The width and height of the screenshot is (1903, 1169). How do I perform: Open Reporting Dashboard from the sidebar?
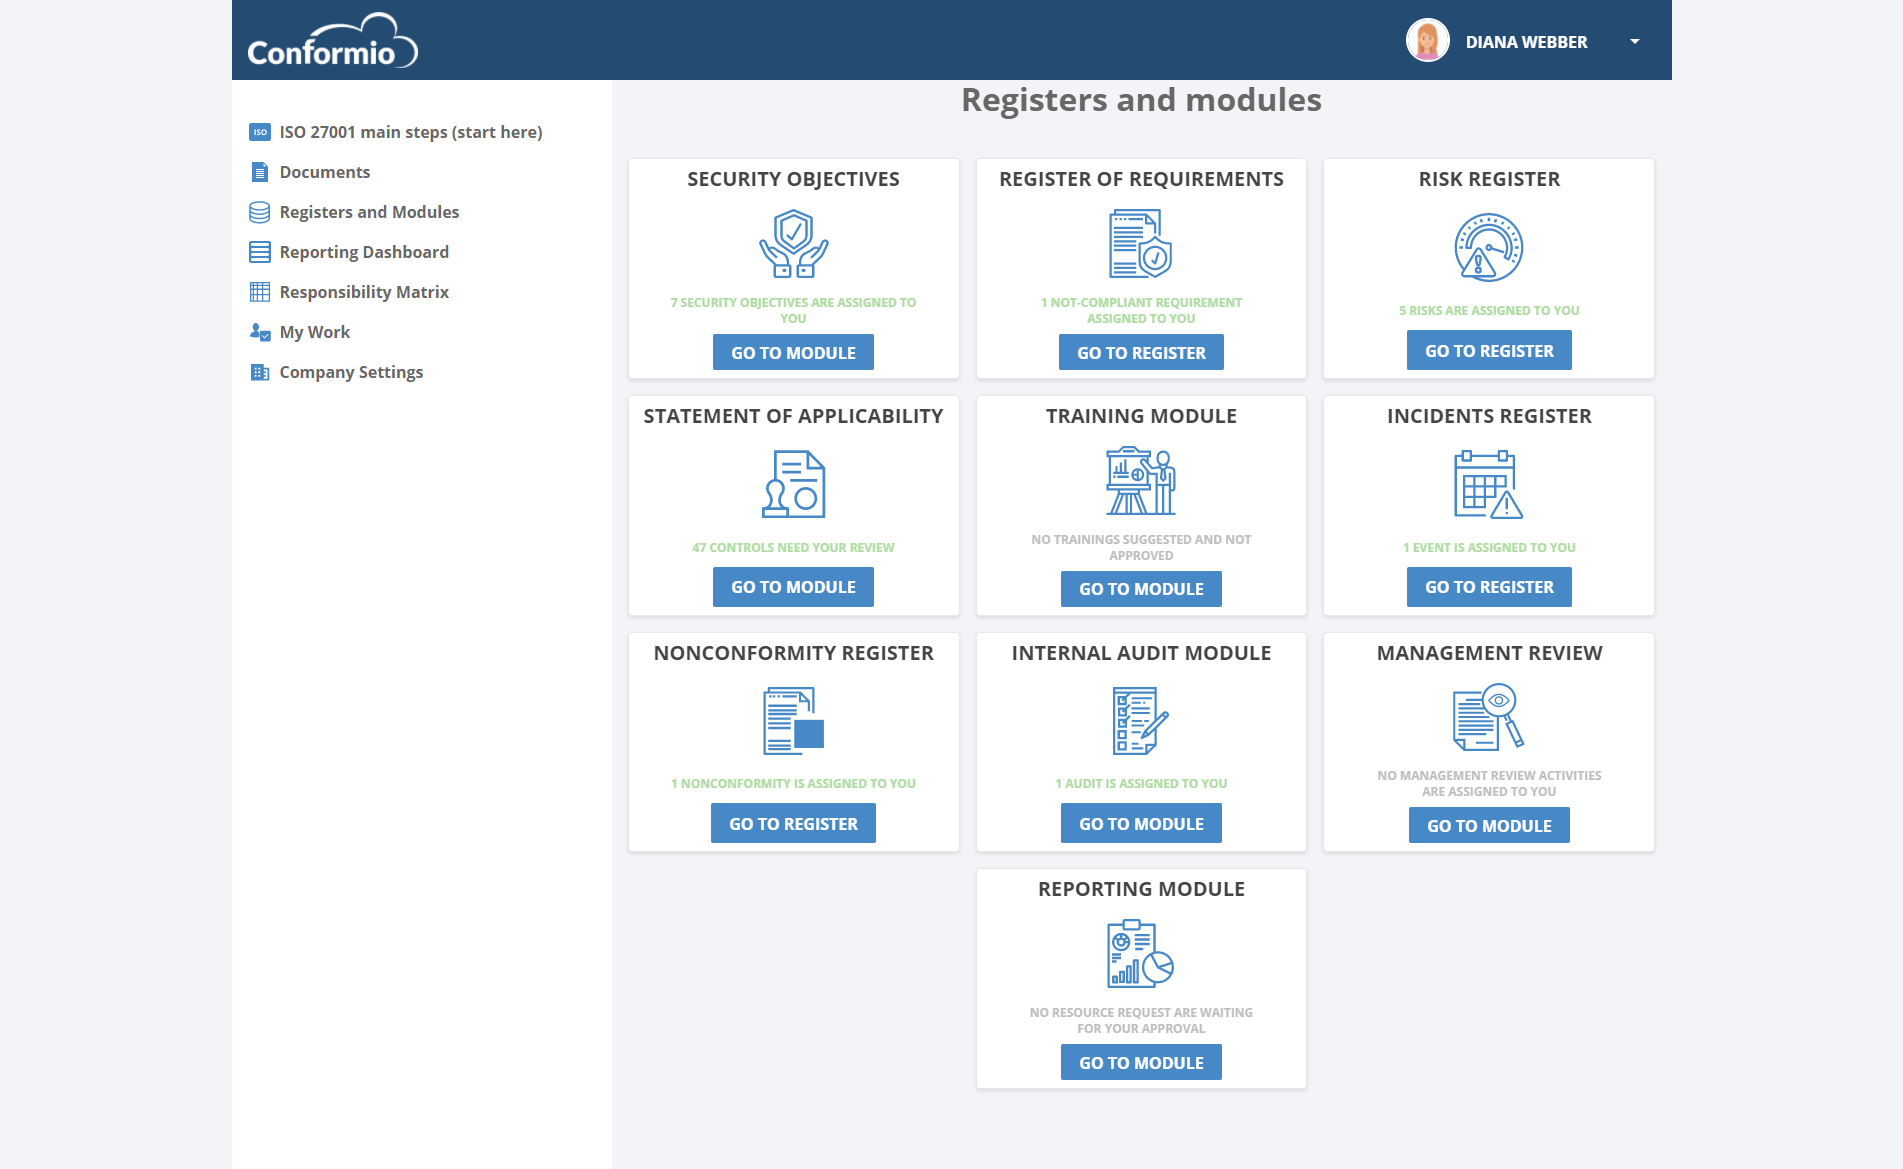tap(364, 252)
